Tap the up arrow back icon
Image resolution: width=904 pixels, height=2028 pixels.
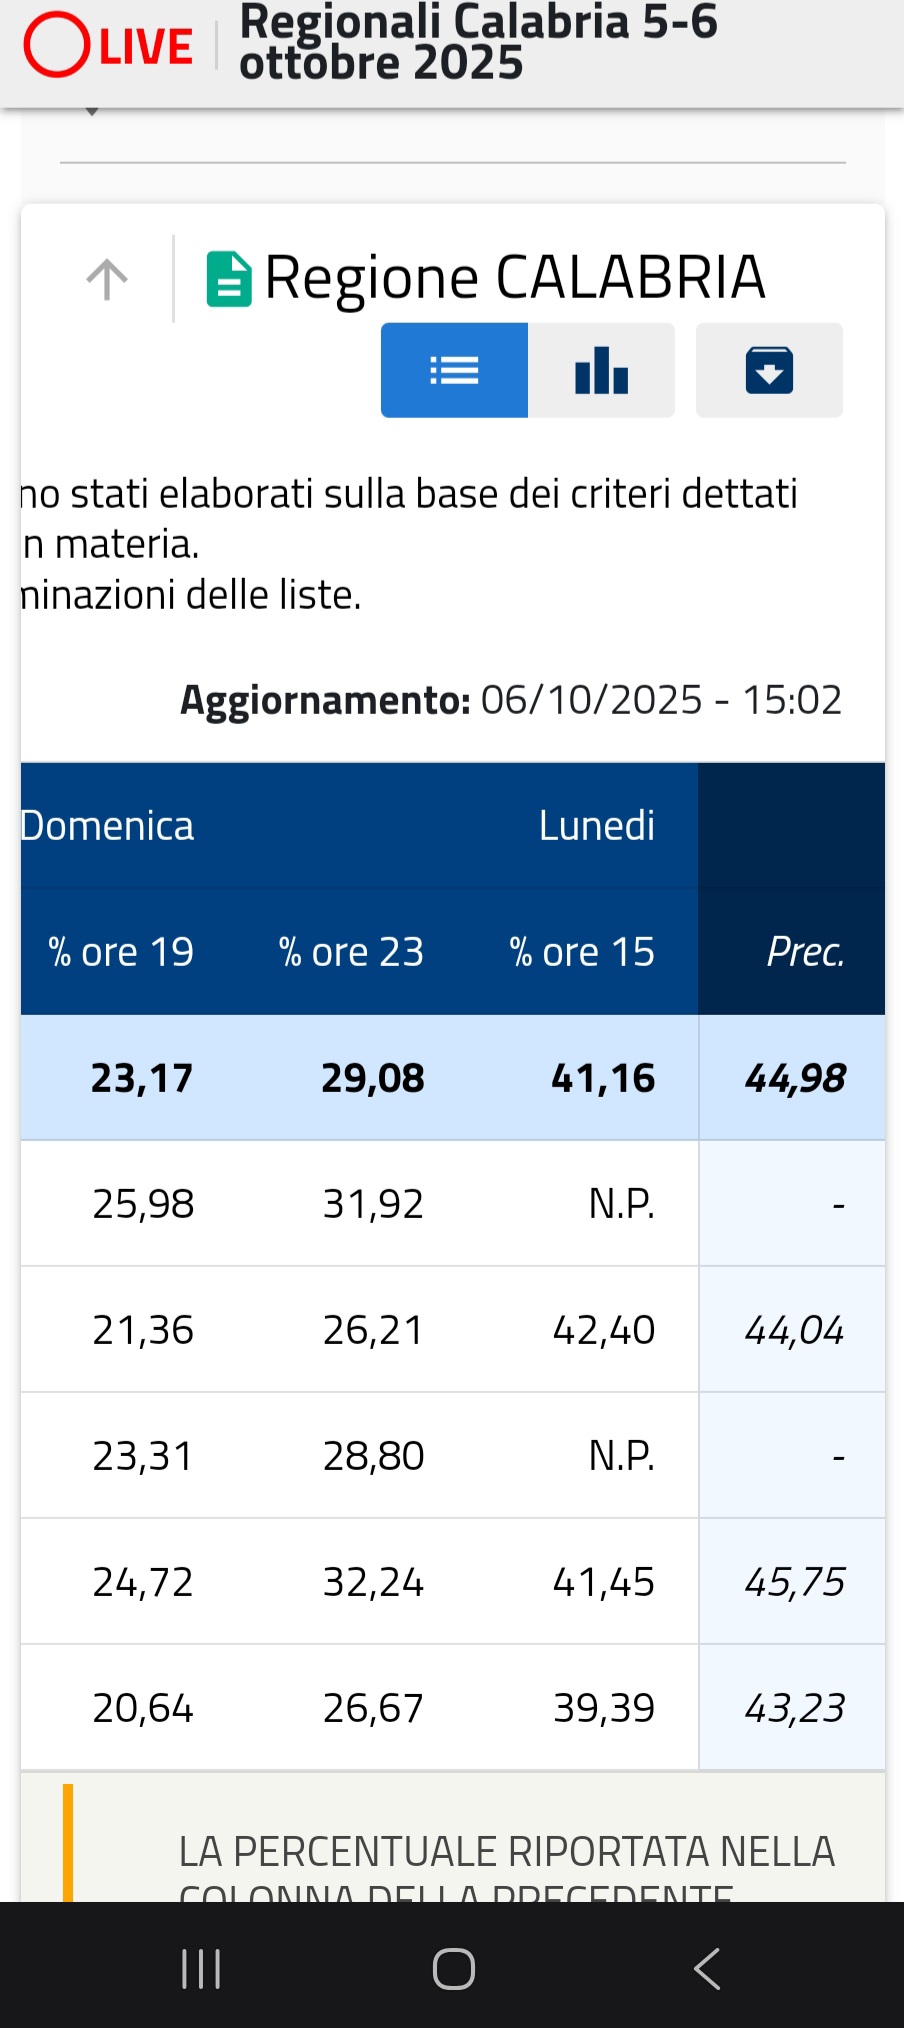pos(107,279)
